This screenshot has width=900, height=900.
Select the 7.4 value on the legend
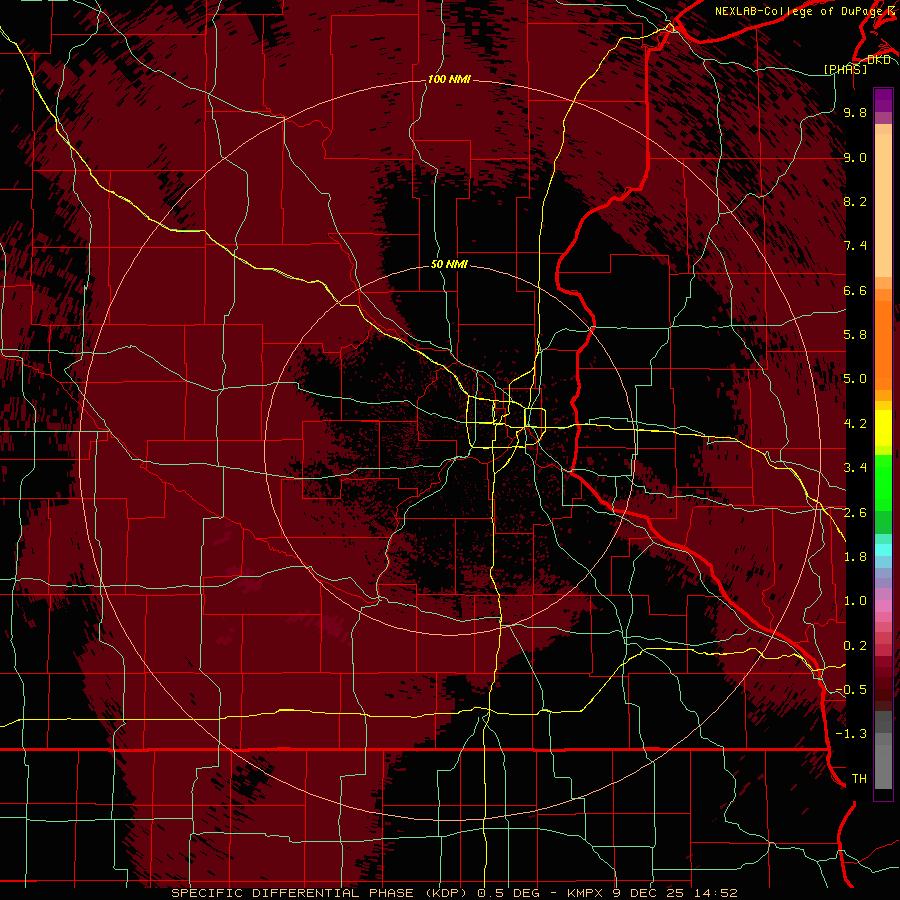(855, 246)
